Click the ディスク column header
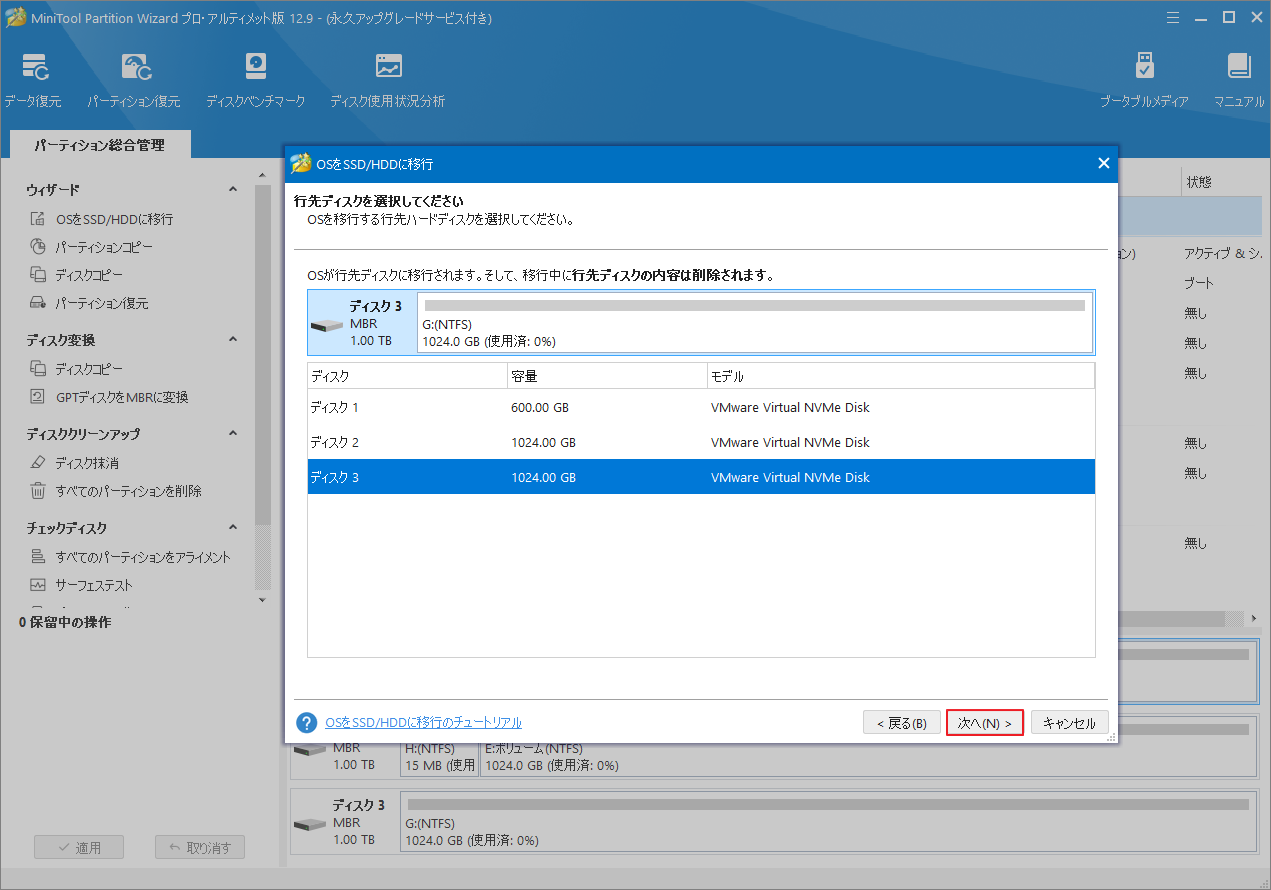Screen dimensions: 1271x890 [407, 376]
